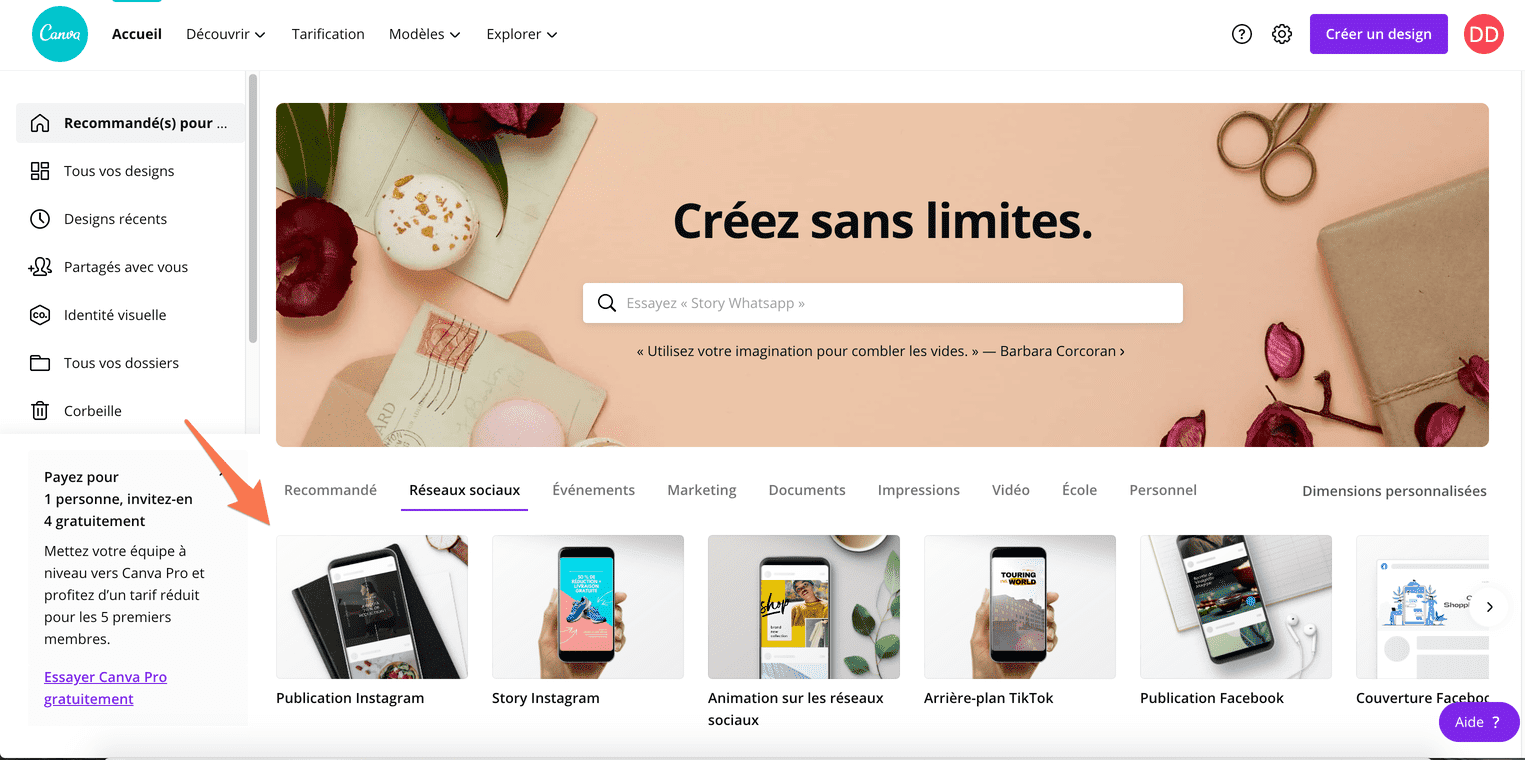Click the Identité visuelle brand icon
The image size is (1525, 760).
(x=40, y=315)
